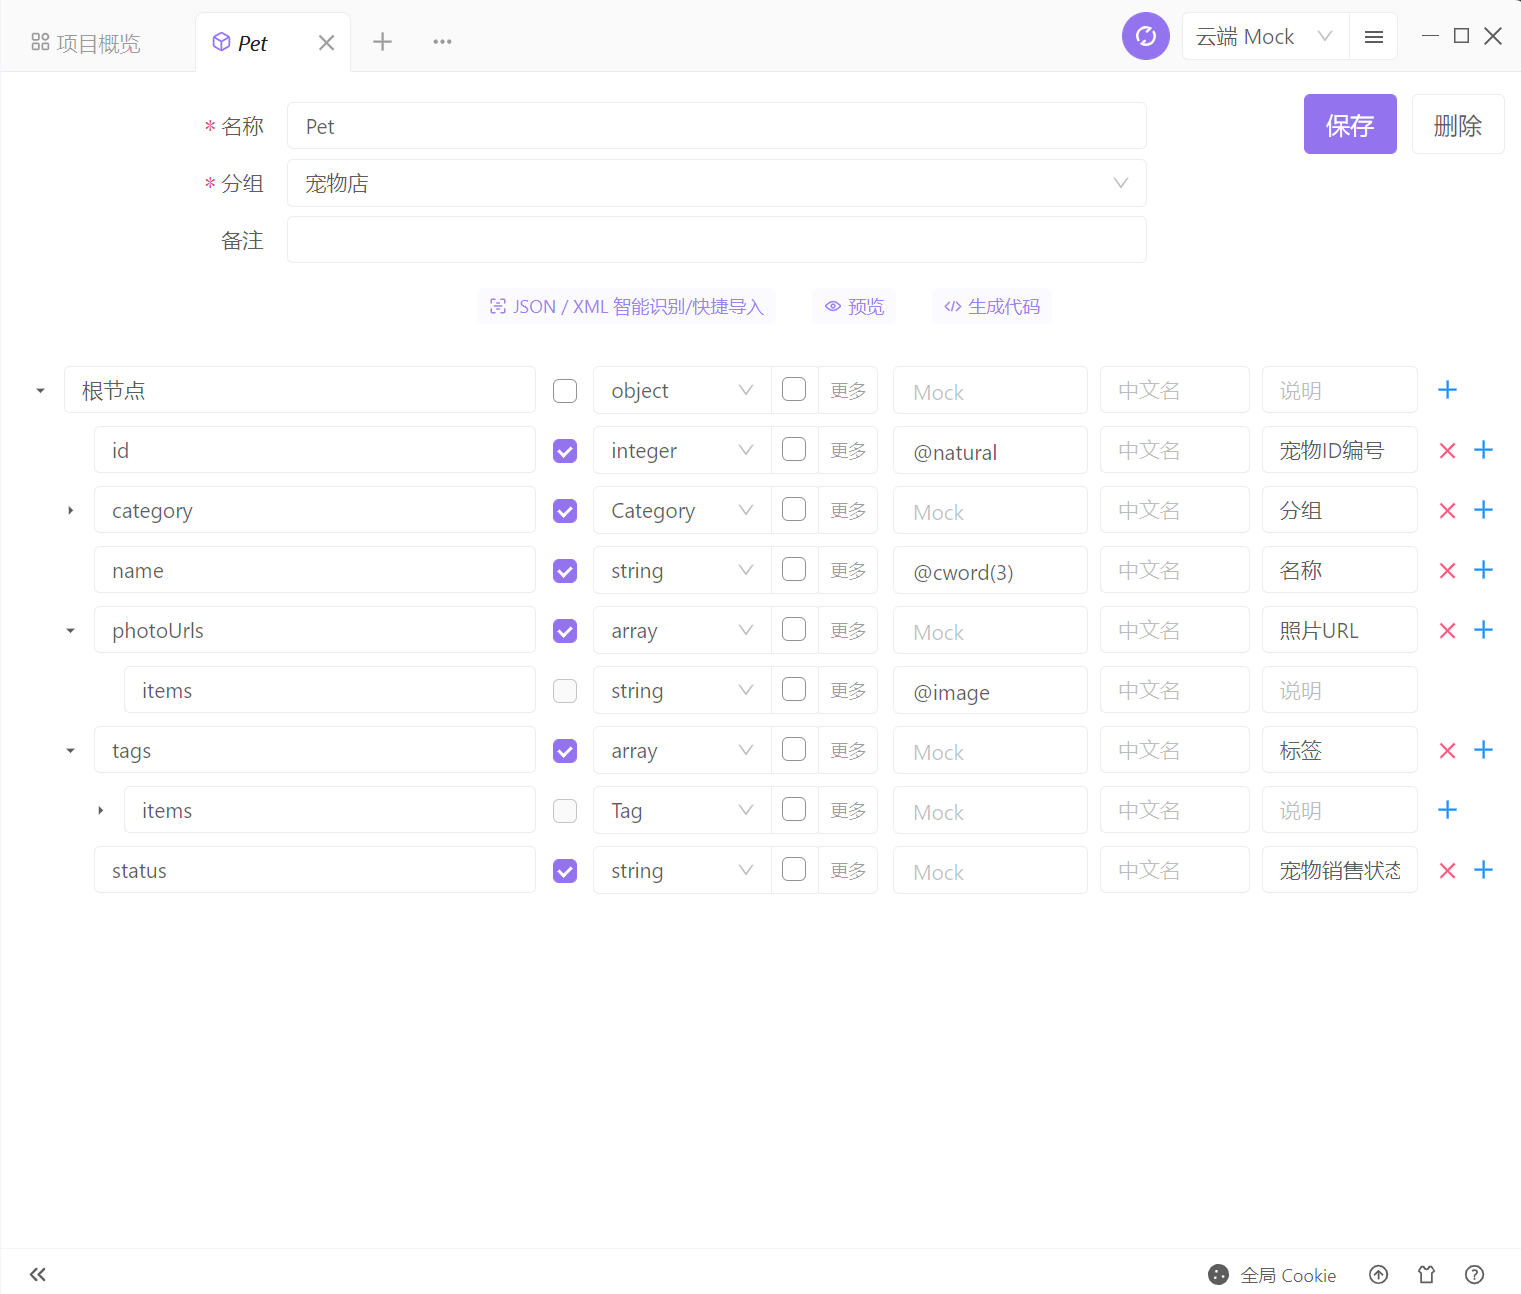Add child node to root row

(1447, 390)
